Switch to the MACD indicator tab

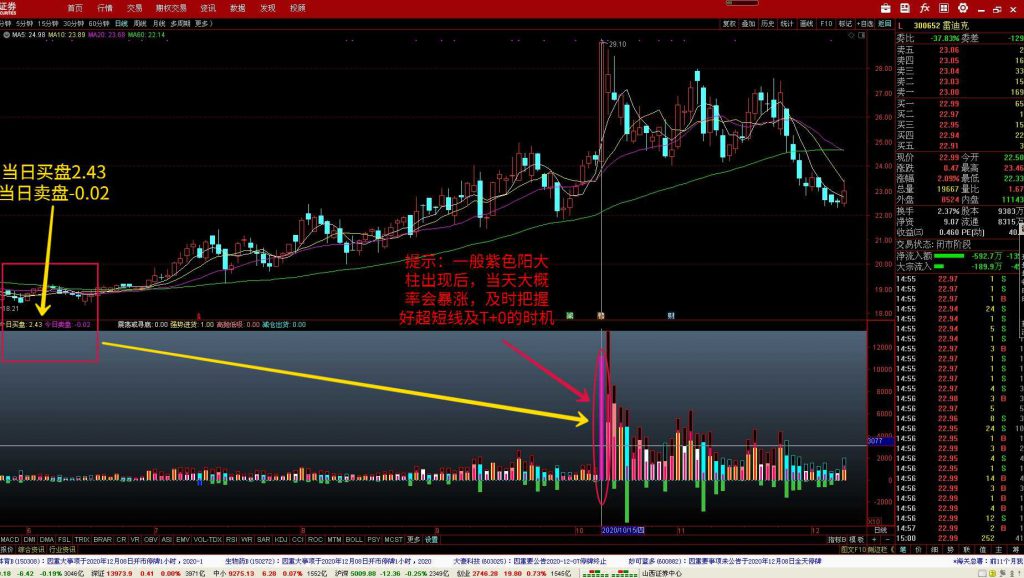click(x=10, y=540)
